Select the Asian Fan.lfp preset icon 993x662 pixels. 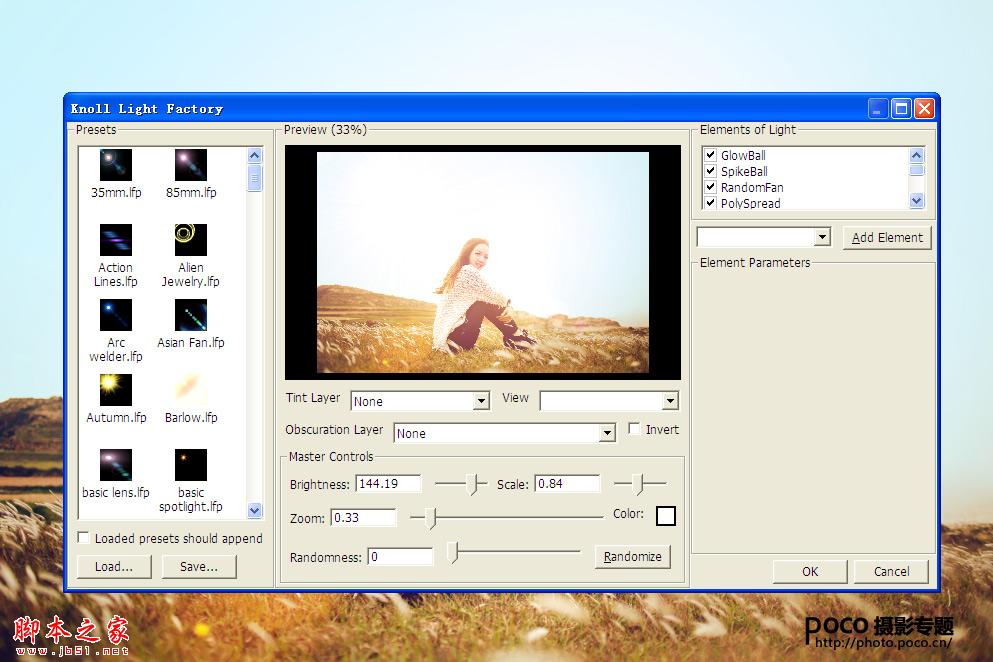pos(191,315)
